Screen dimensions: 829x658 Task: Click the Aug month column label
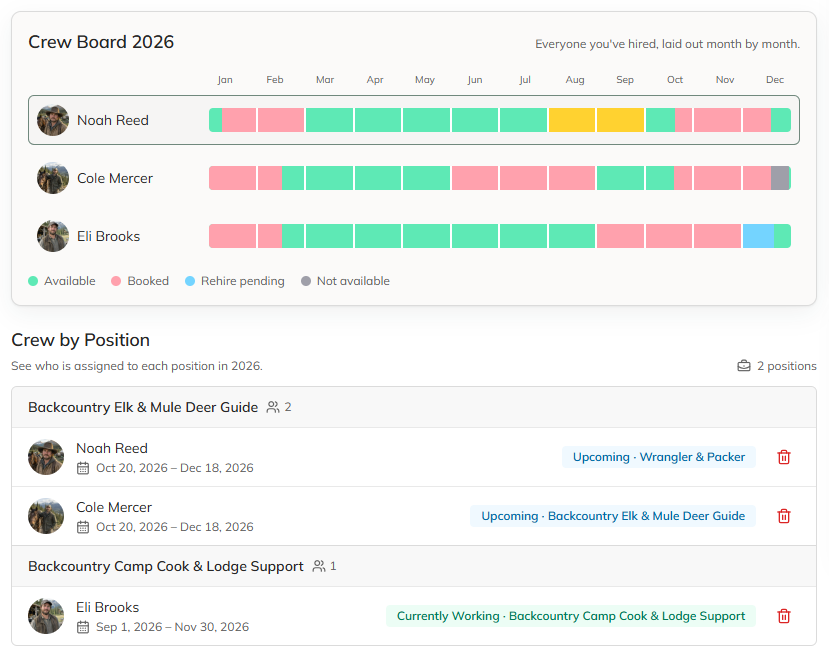pos(575,80)
